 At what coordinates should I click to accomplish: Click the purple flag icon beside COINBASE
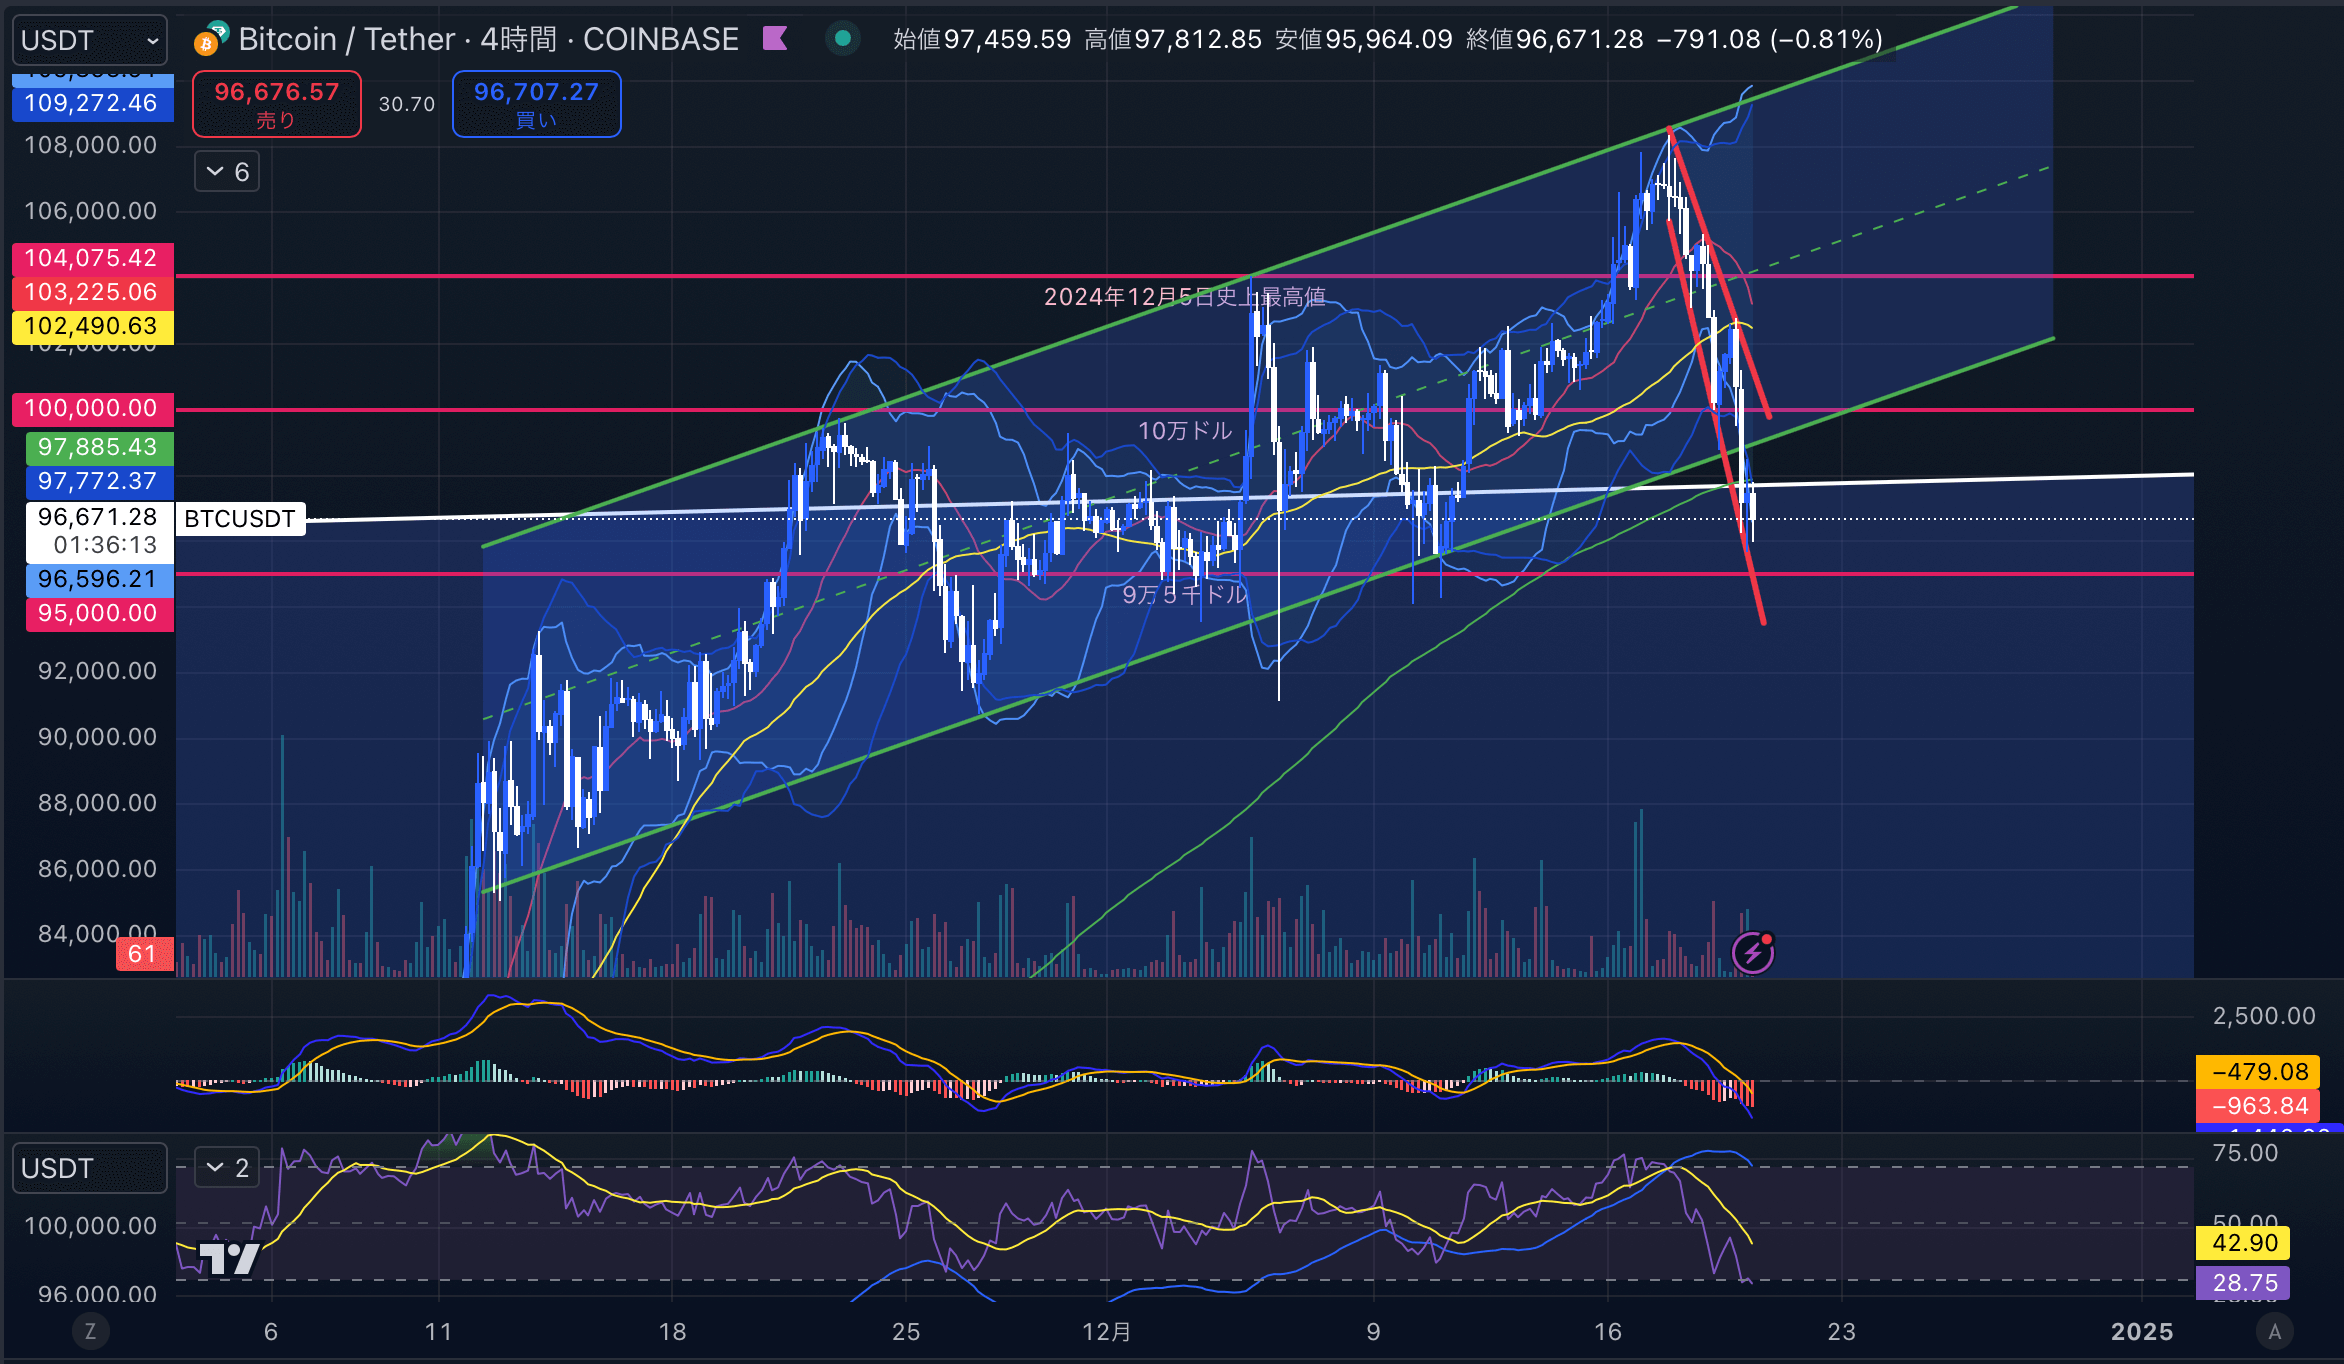click(775, 39)
